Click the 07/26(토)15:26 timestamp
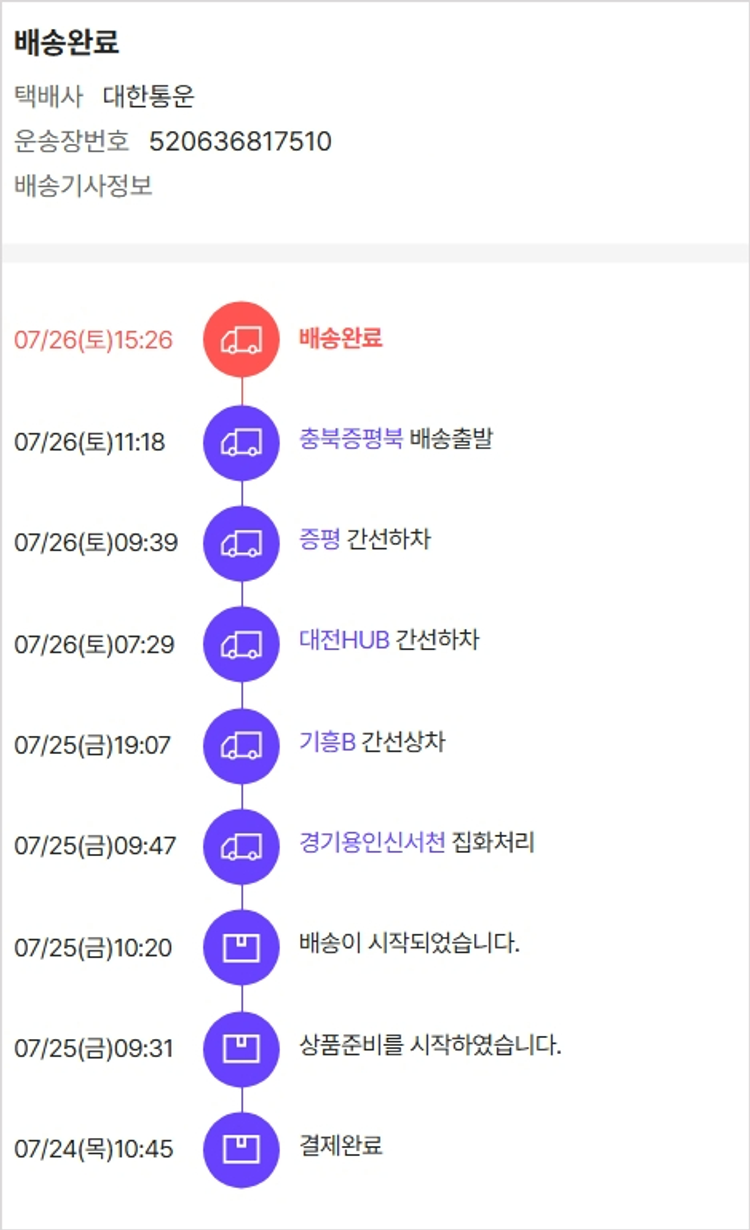Screen dimensions: 750x1230 (x=93, y=340)
